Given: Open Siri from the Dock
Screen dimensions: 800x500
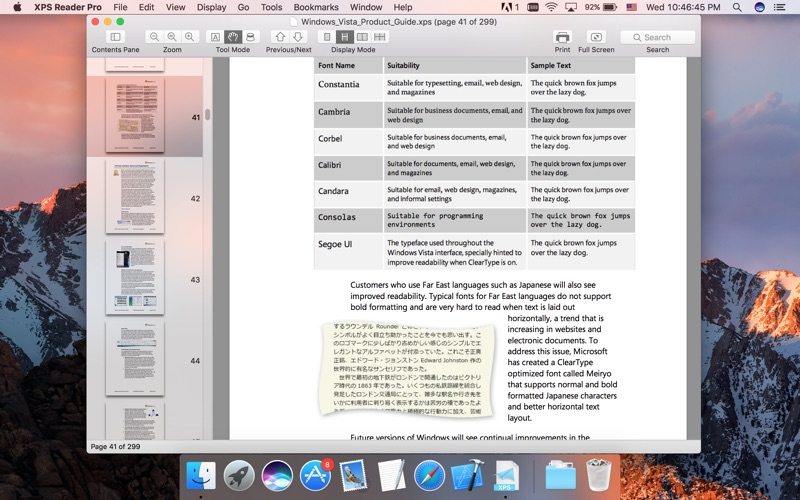Looking at the screenshot, I should click(x=277, y=476).
